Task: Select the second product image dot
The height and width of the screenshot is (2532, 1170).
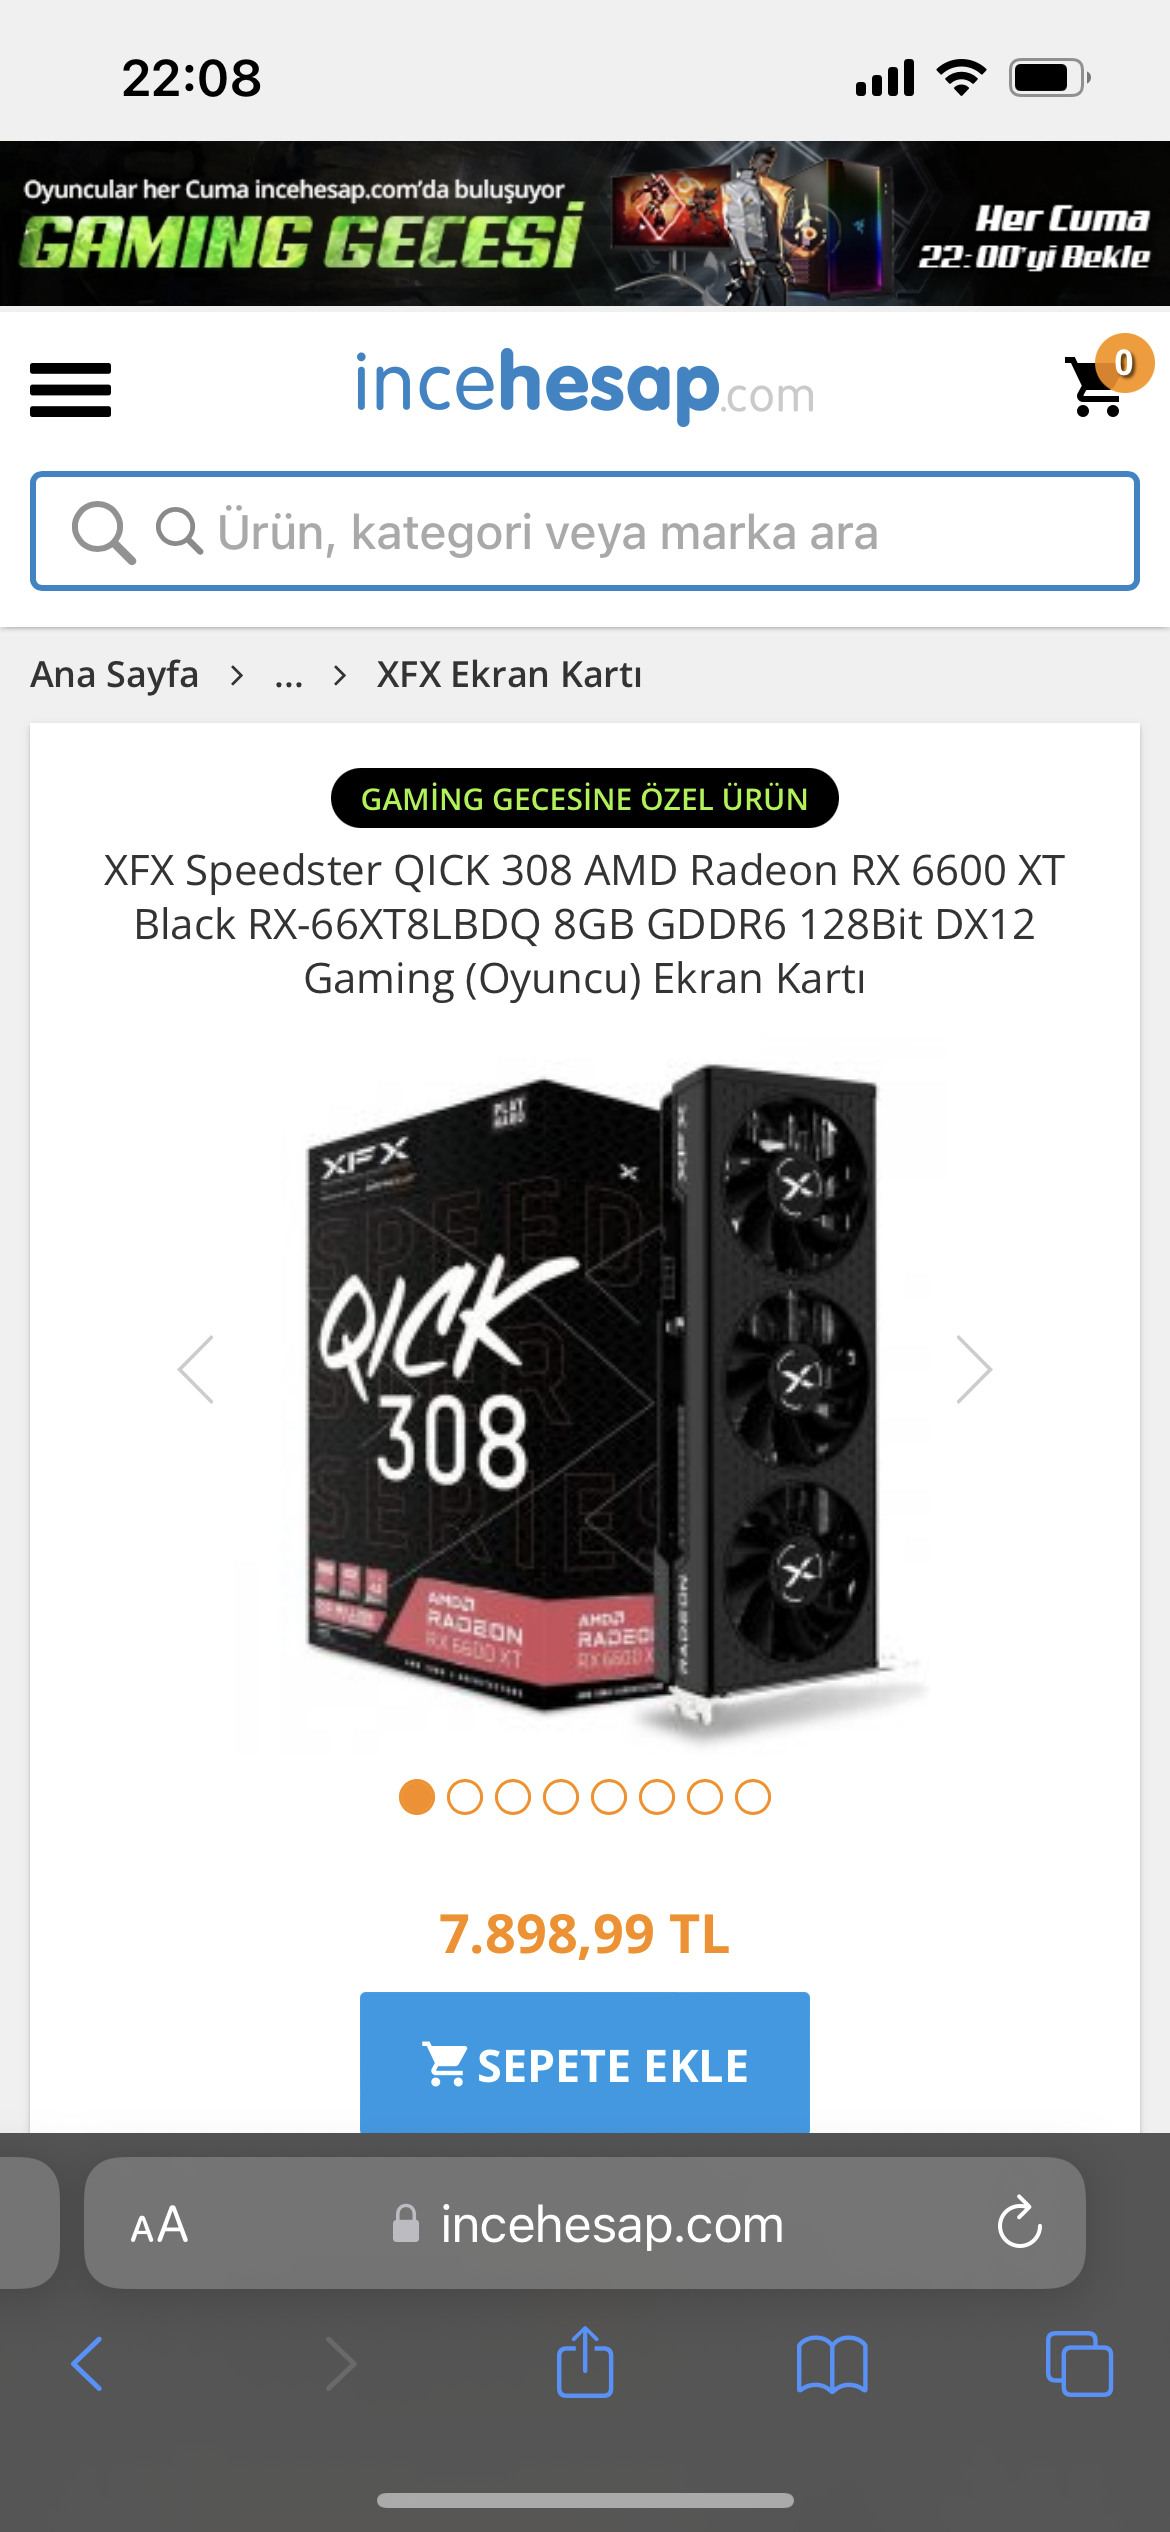Action: (465, 1797)
